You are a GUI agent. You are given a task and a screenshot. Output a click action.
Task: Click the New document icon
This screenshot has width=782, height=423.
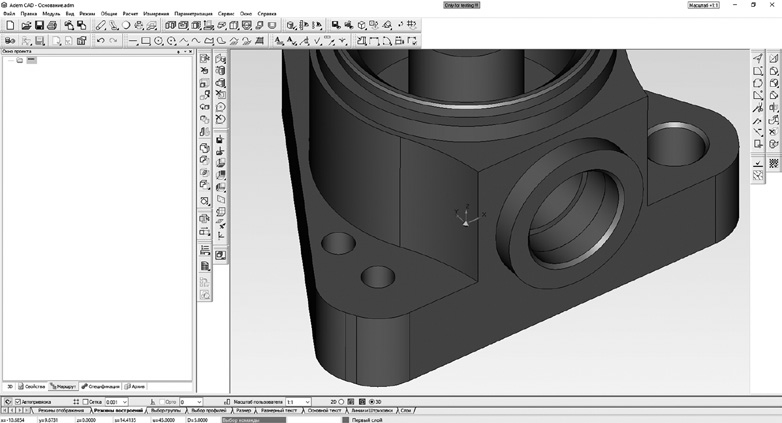coord(8,25)
